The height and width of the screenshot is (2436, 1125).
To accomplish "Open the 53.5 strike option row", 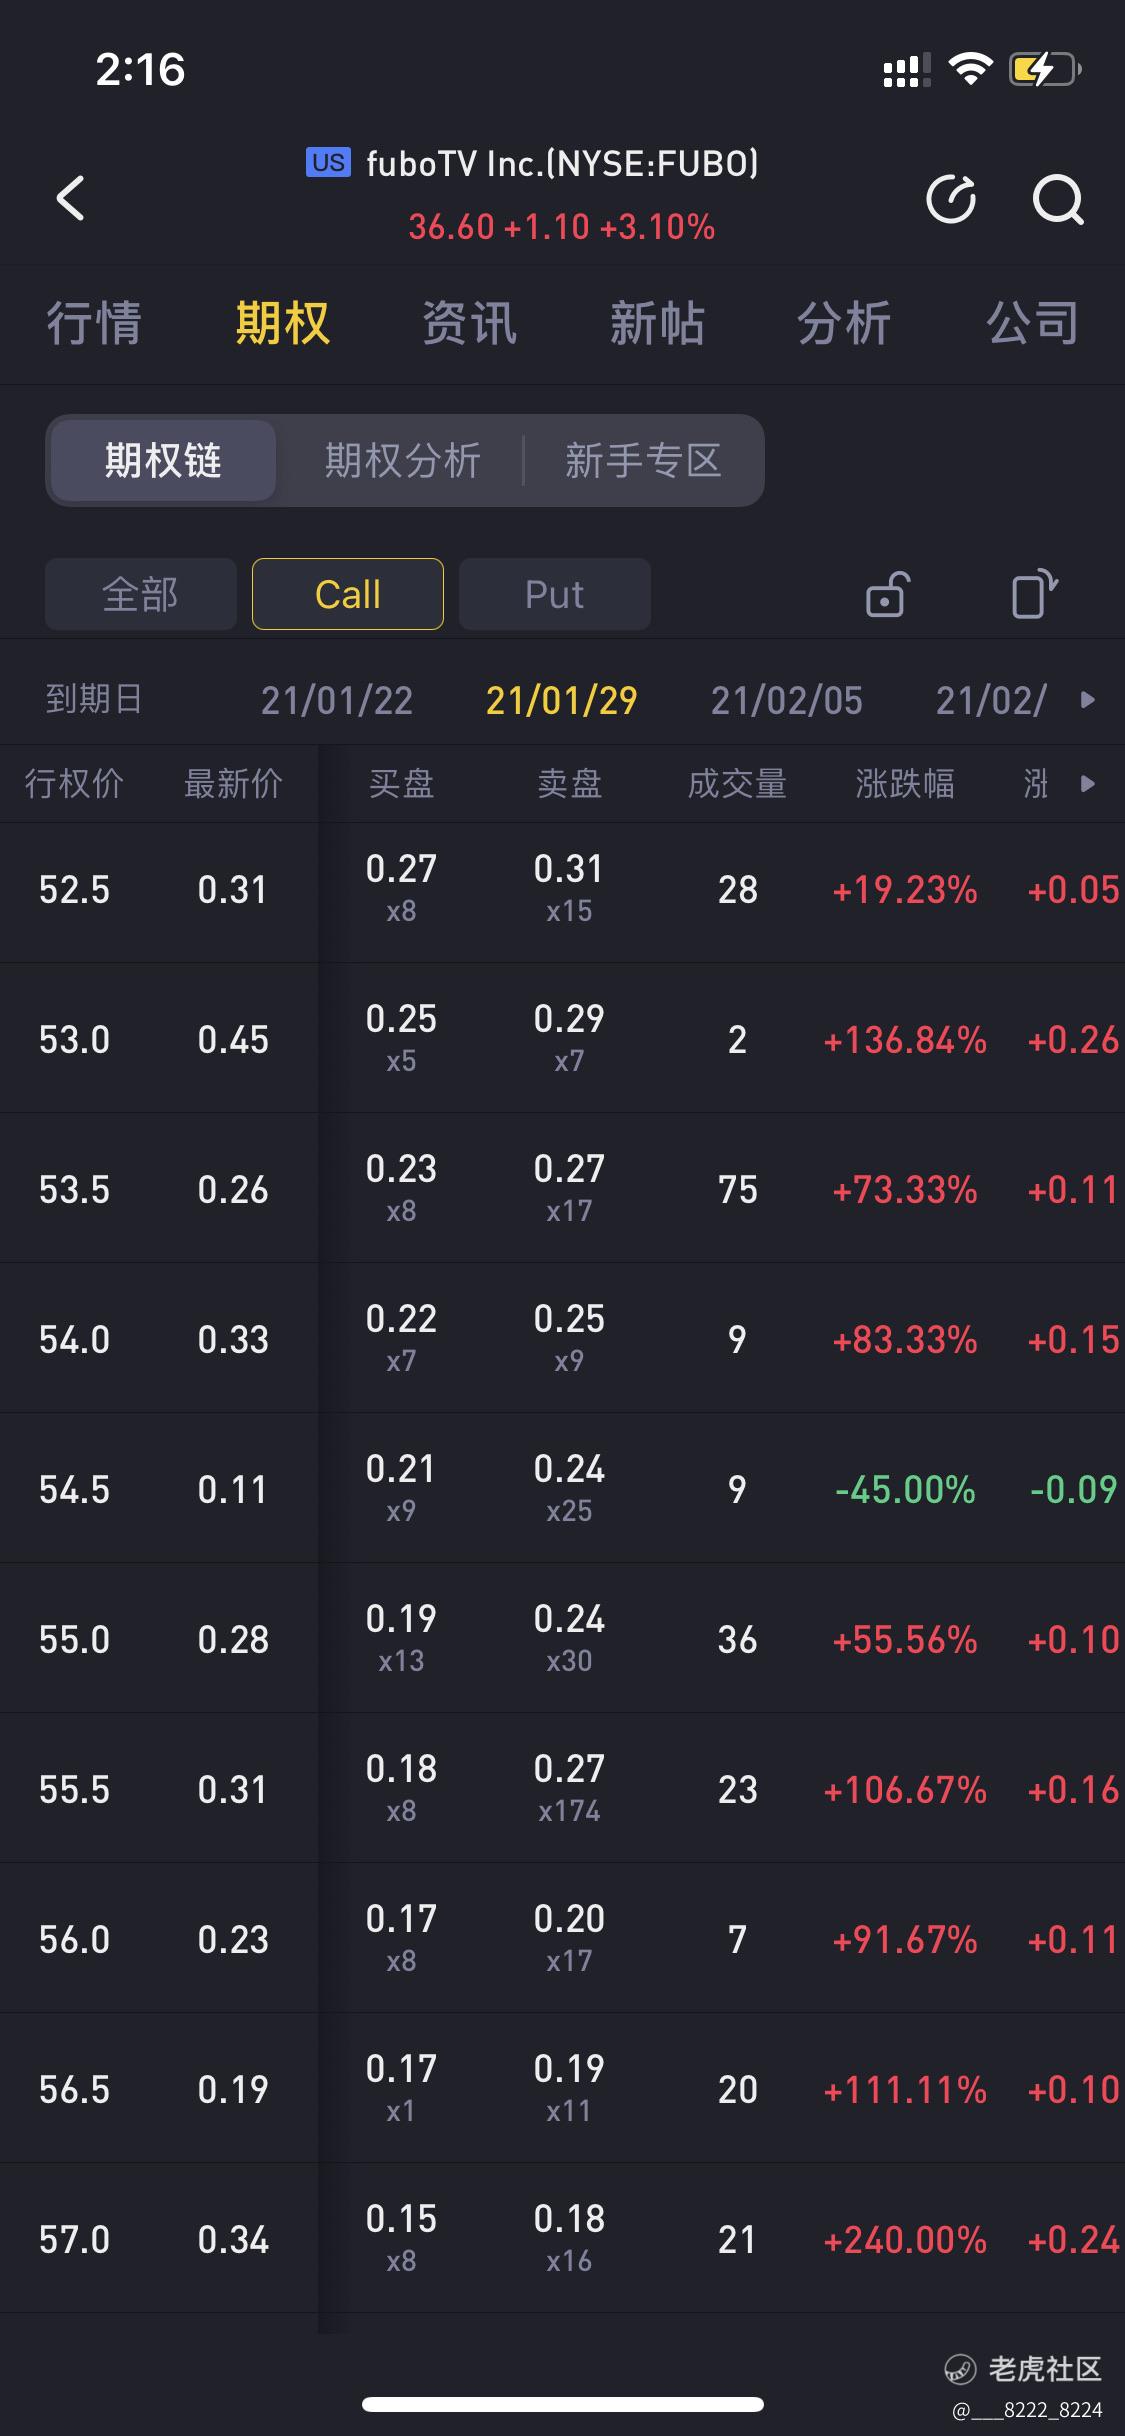I will pyautogui.click(x=562, y=1189).
